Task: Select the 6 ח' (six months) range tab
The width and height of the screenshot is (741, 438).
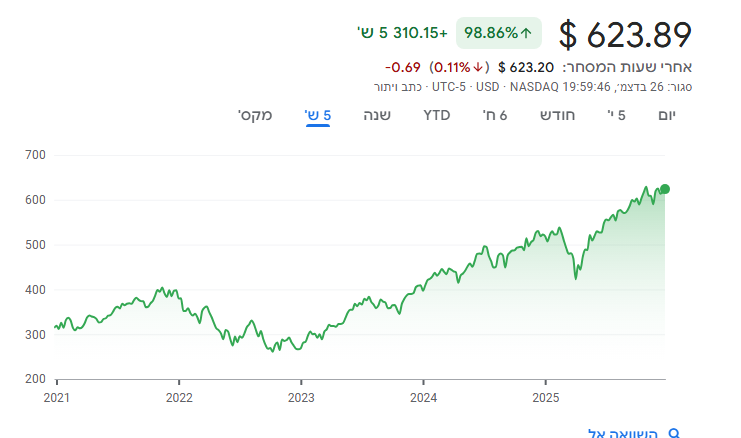Action: (497, 115)
